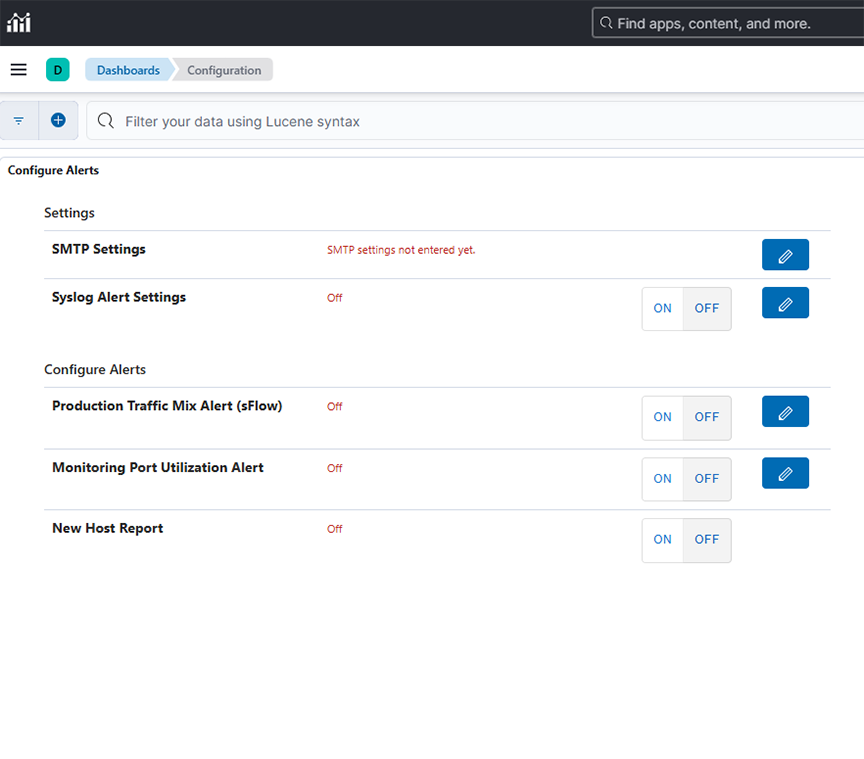Click the bar-chart logo icon in top bar

point(18,22)
